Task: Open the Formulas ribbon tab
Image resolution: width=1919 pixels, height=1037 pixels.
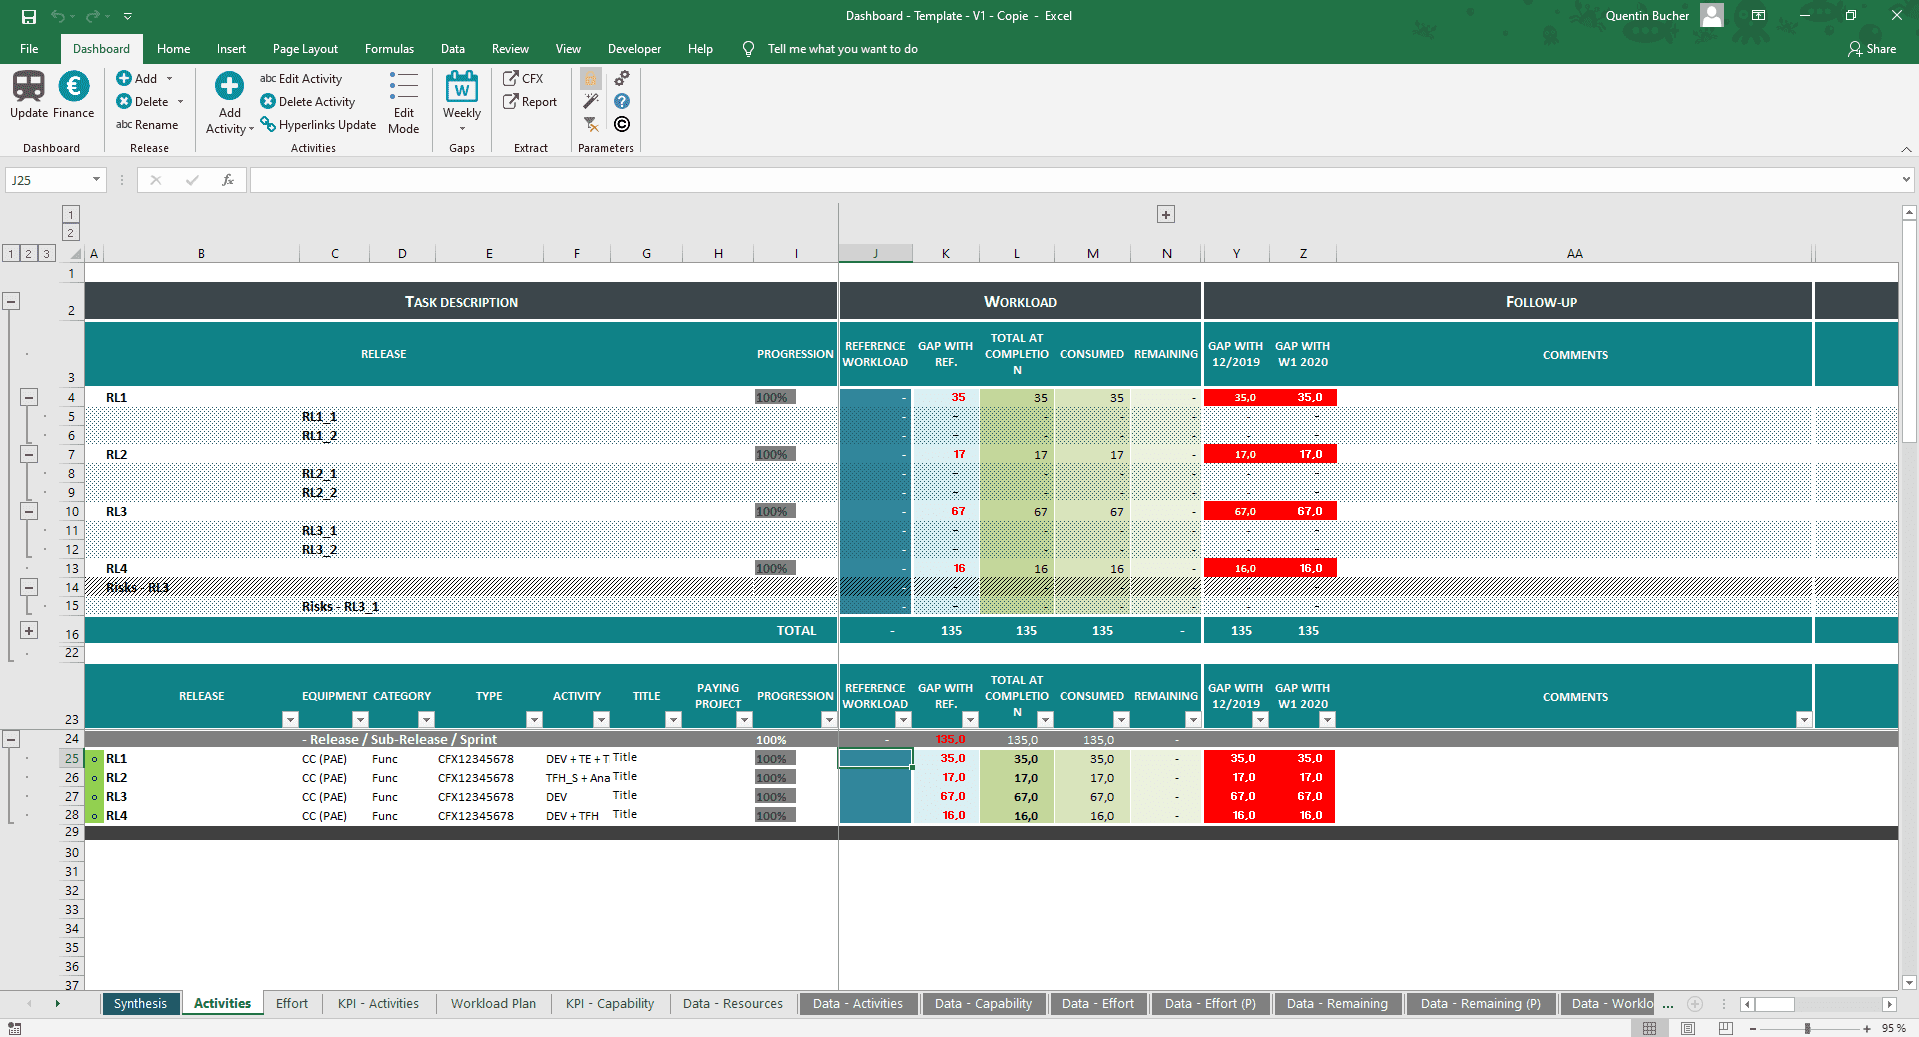Action: pyautogui.click(x=389, y=49)
